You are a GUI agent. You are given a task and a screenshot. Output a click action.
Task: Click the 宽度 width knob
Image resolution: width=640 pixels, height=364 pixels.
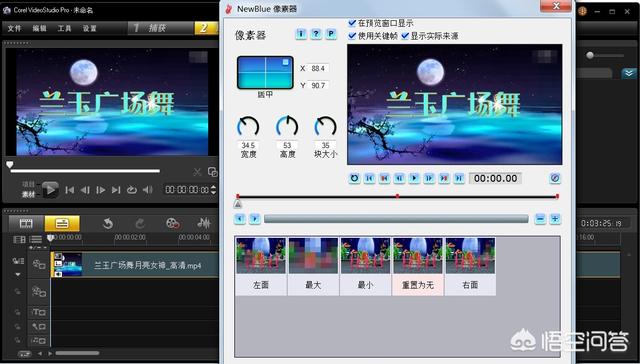[248, 127]
